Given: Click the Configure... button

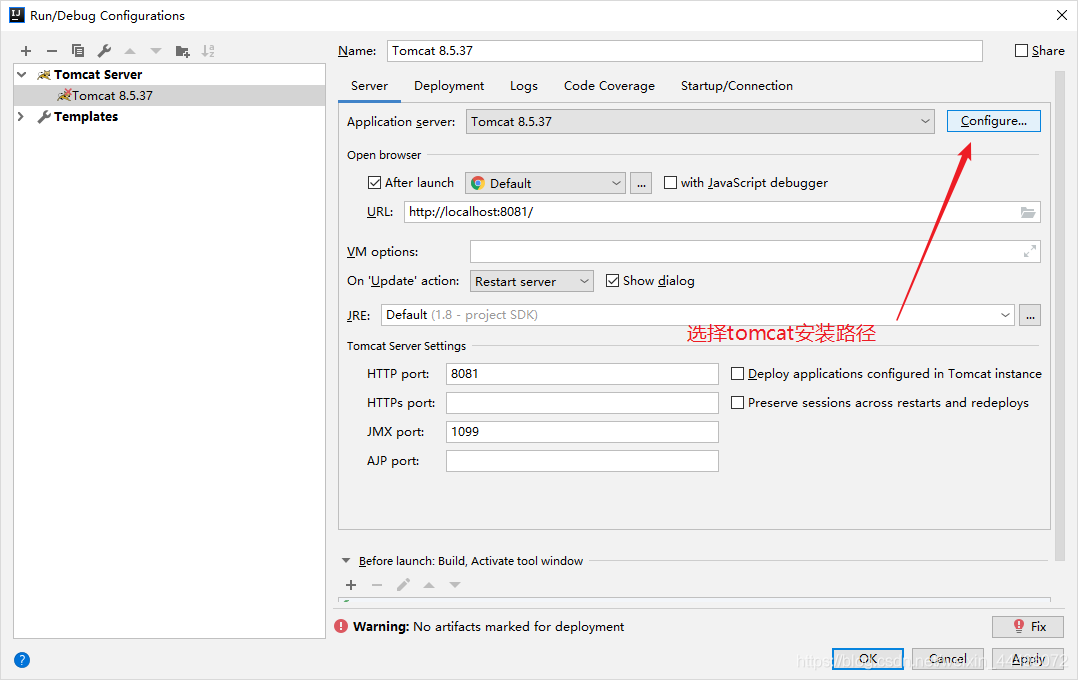Looking at the screenshot, I should tap(993, 121).
